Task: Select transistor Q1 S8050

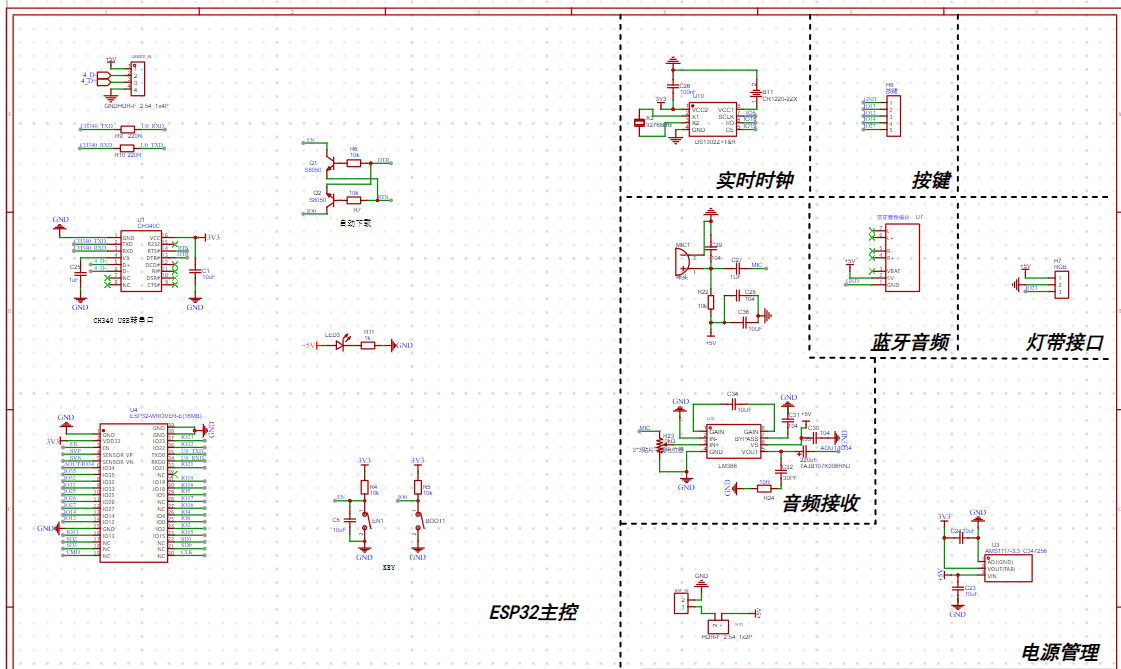Action: tap(328, 162)
